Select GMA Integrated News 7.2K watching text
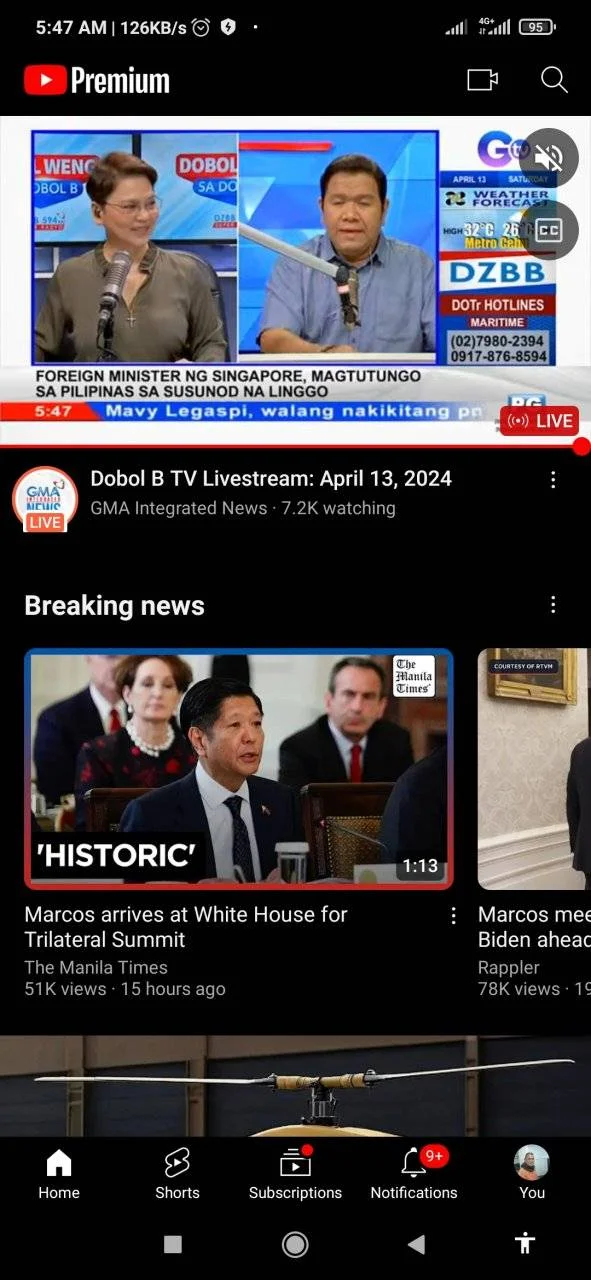The image size is (591, 1280). (243, 508)
